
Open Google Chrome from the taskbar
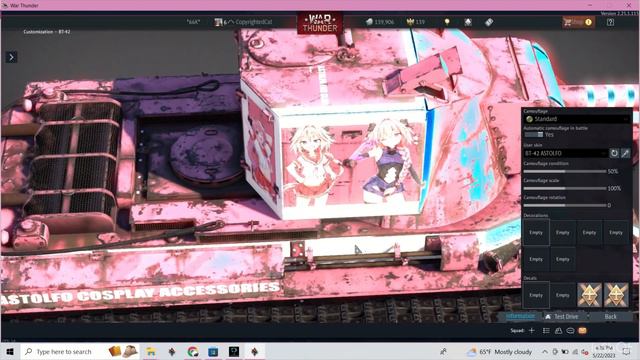[x=193, y=351]
